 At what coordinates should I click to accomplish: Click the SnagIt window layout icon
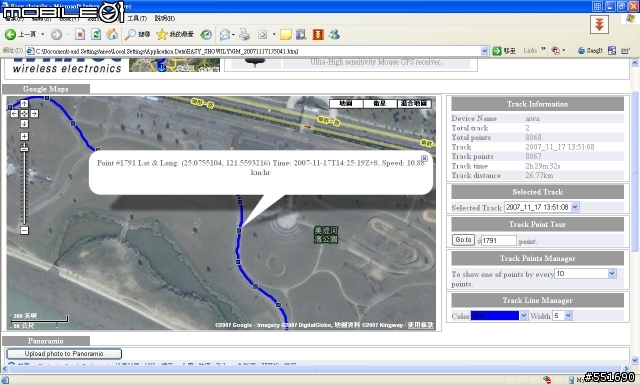(612, 51)
